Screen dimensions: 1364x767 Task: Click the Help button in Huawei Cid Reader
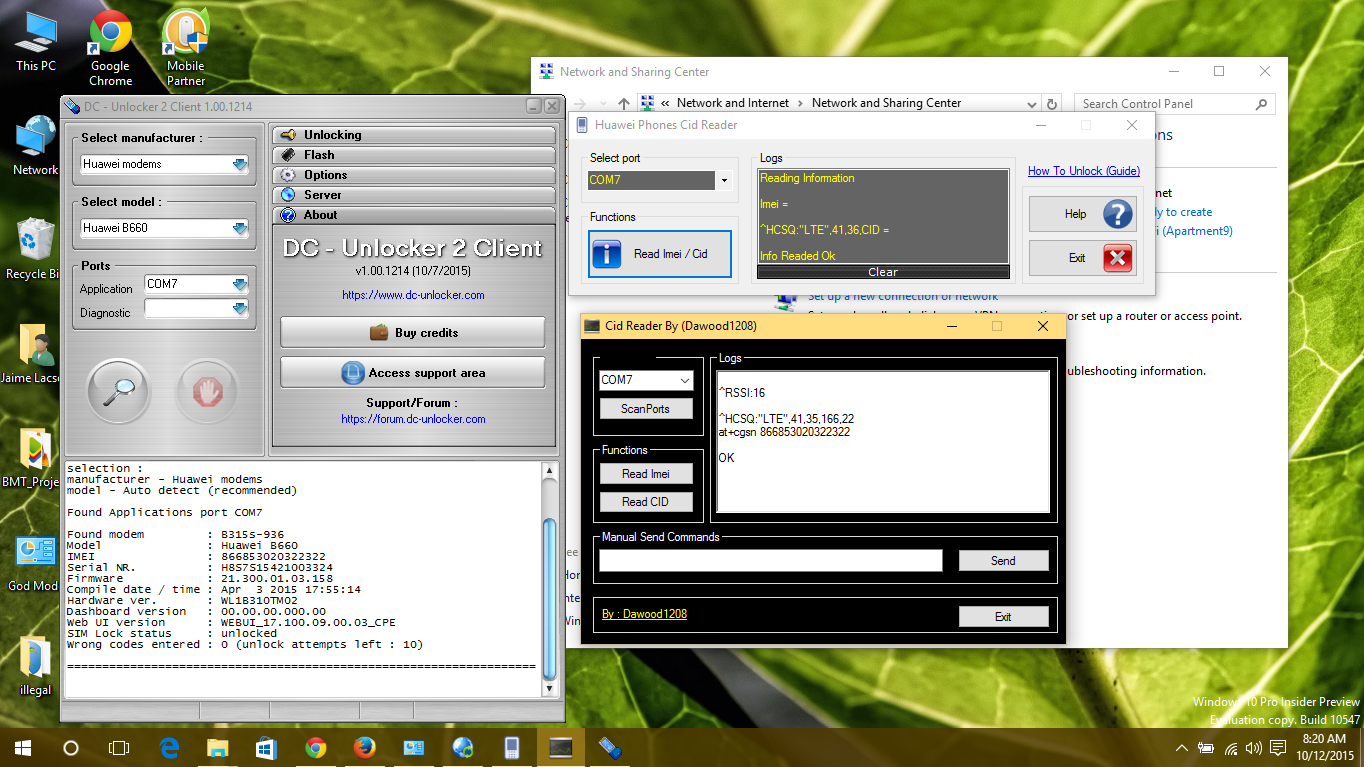click(1084, 214)
